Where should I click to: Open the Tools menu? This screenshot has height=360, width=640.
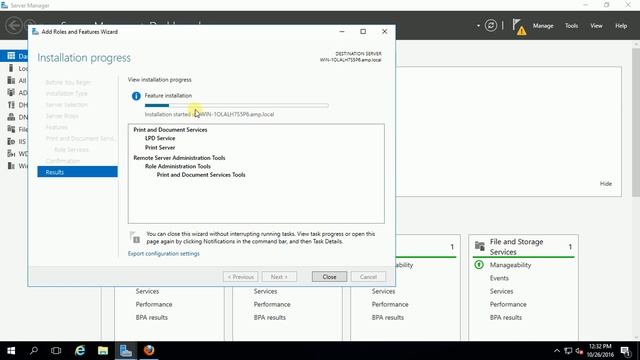pos(571,26)
